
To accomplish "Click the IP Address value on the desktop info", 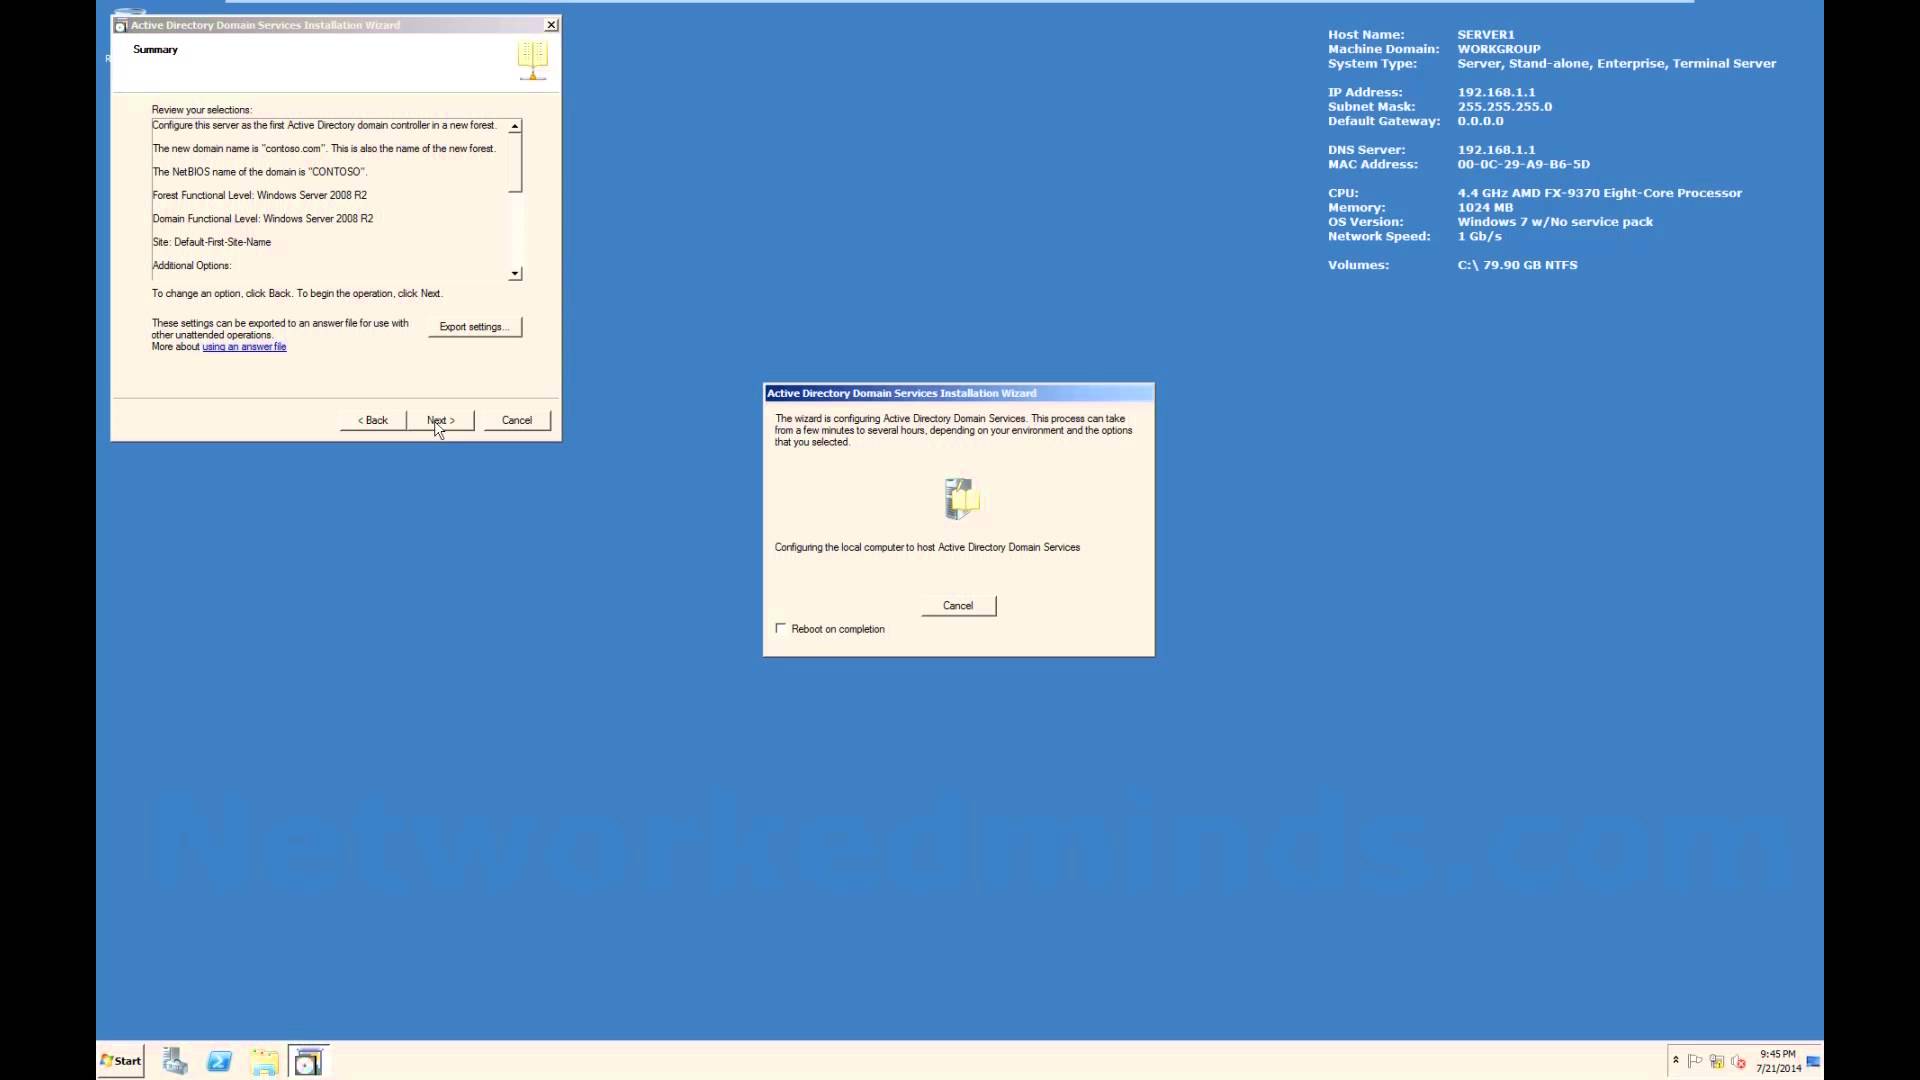I will pyautogui.click(x=1496, y=92).
